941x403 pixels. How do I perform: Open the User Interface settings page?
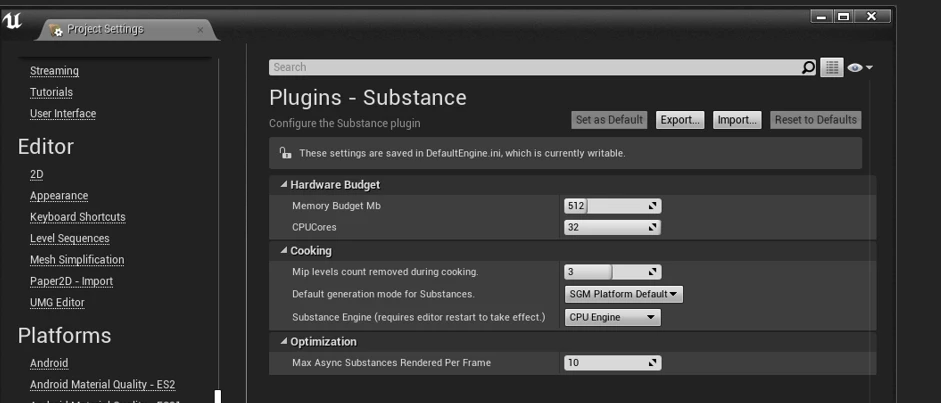[x=63, y=114]
